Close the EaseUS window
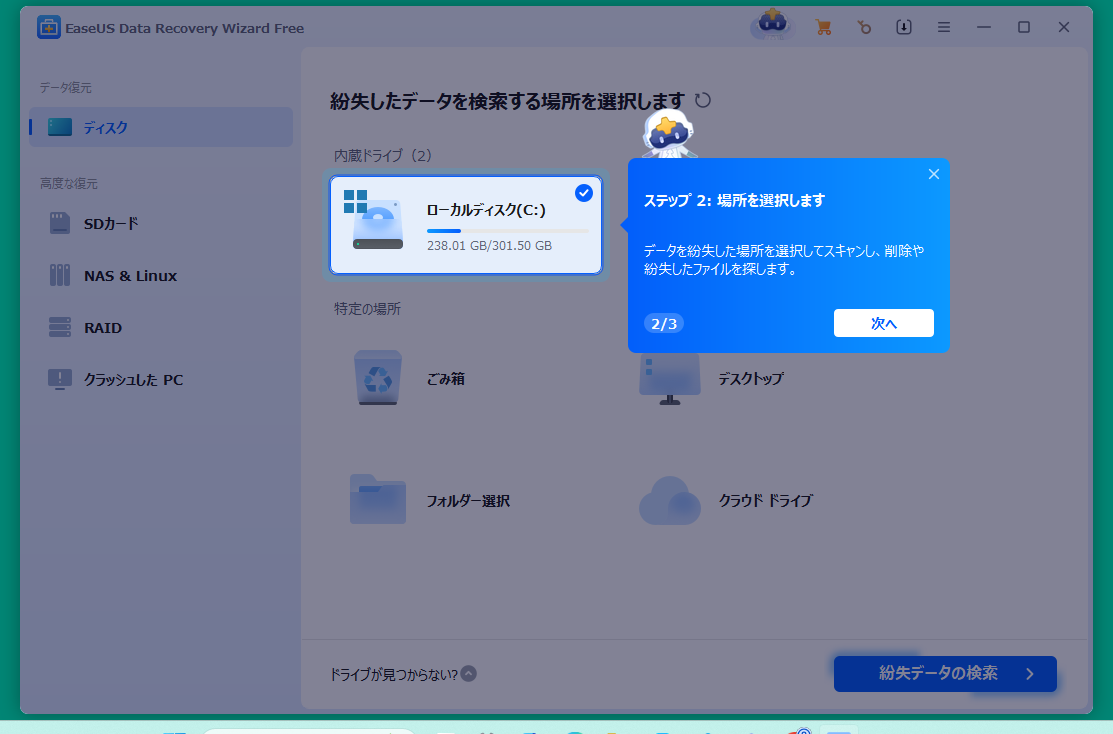 1063,28
